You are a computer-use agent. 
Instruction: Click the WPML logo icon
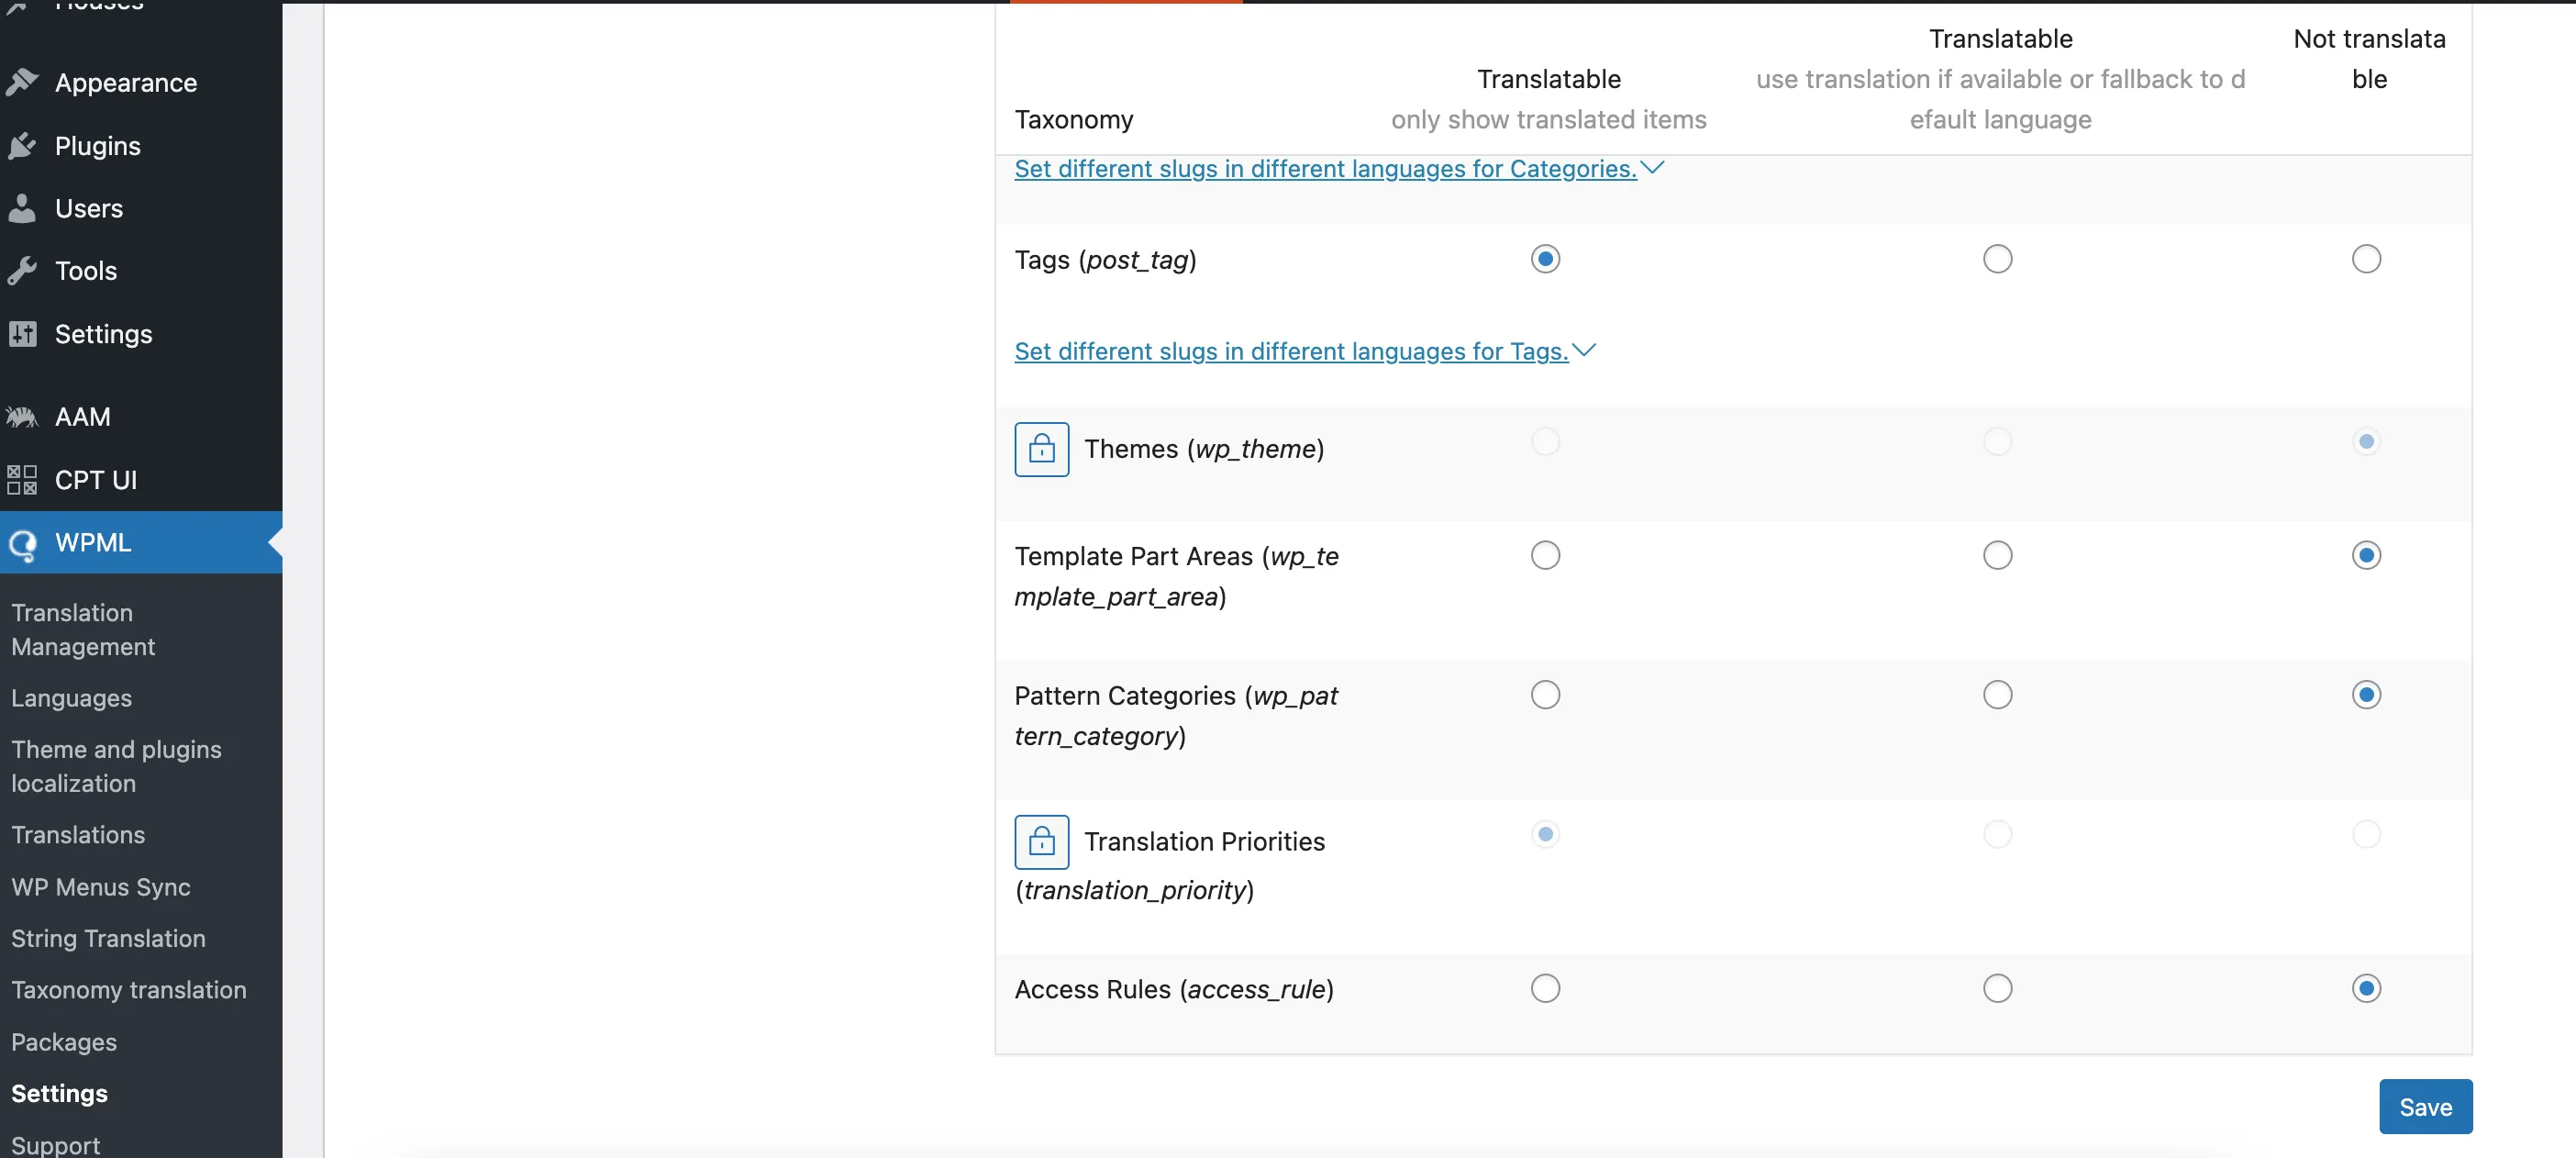click(22, 543)
